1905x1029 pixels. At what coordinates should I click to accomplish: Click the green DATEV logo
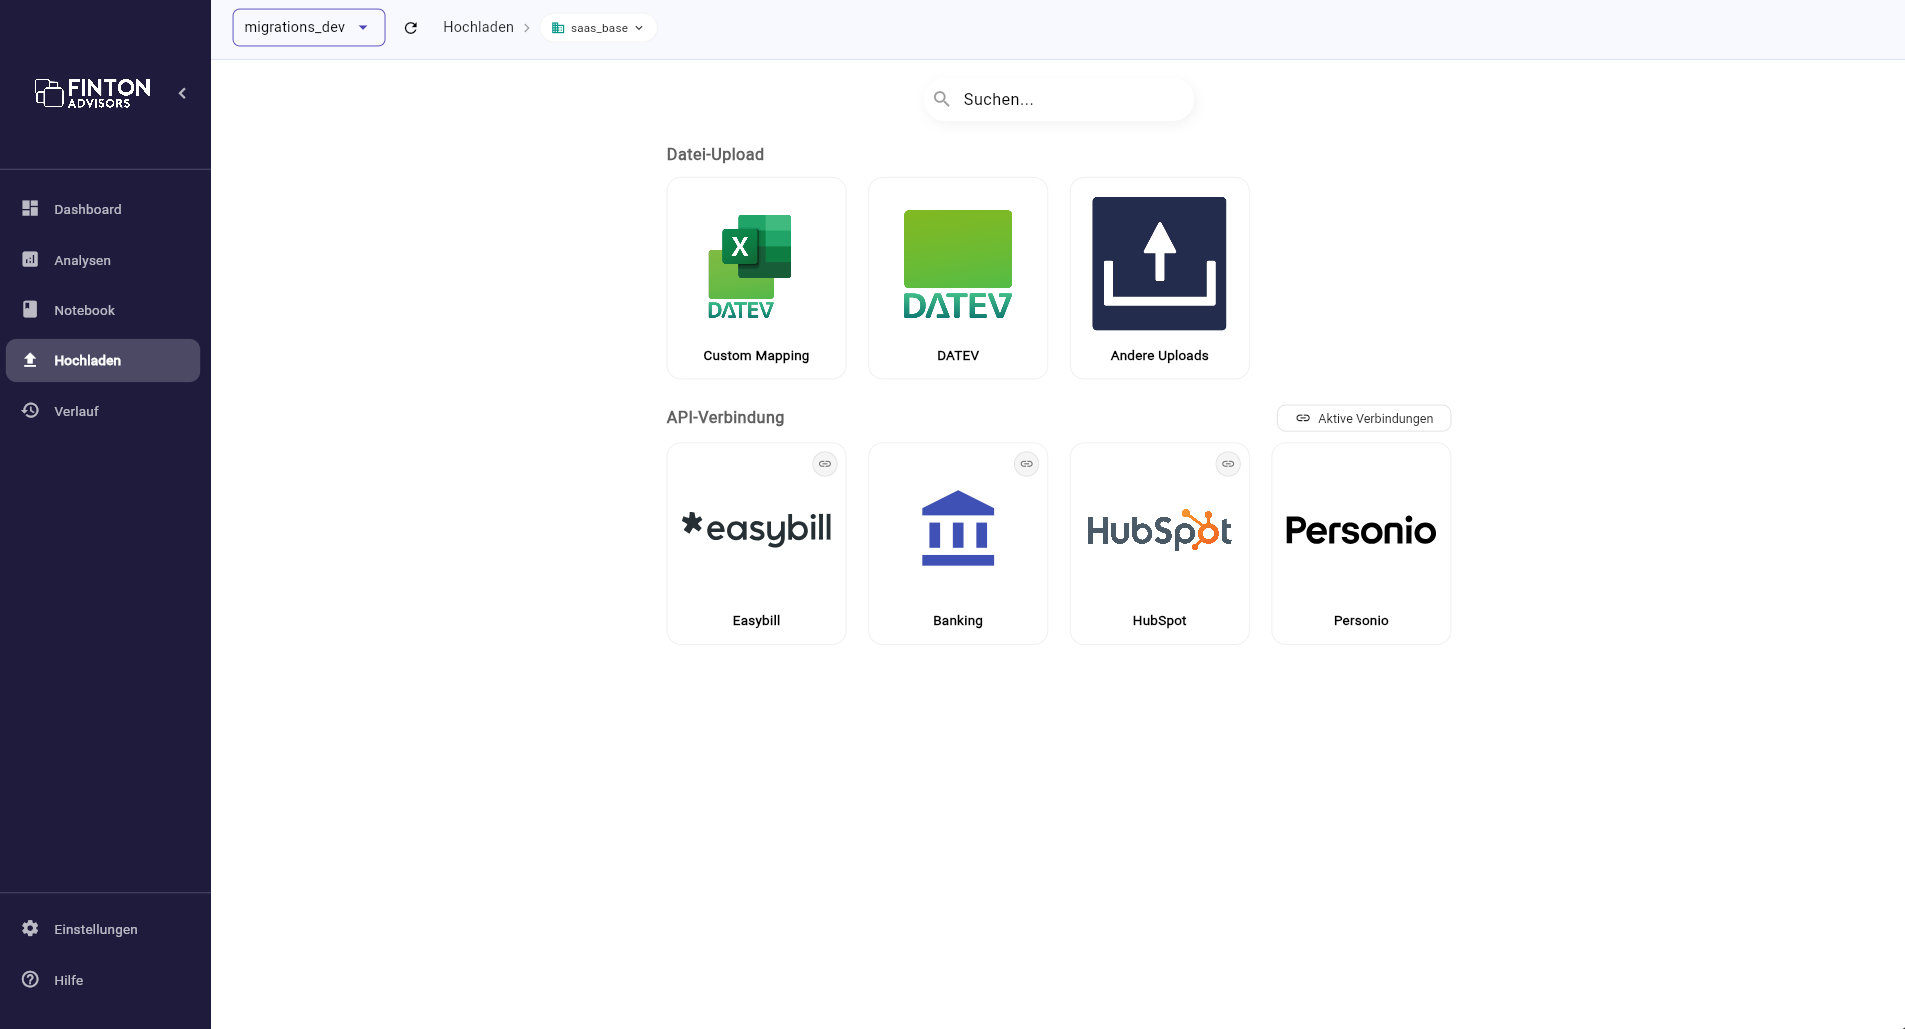958,264
